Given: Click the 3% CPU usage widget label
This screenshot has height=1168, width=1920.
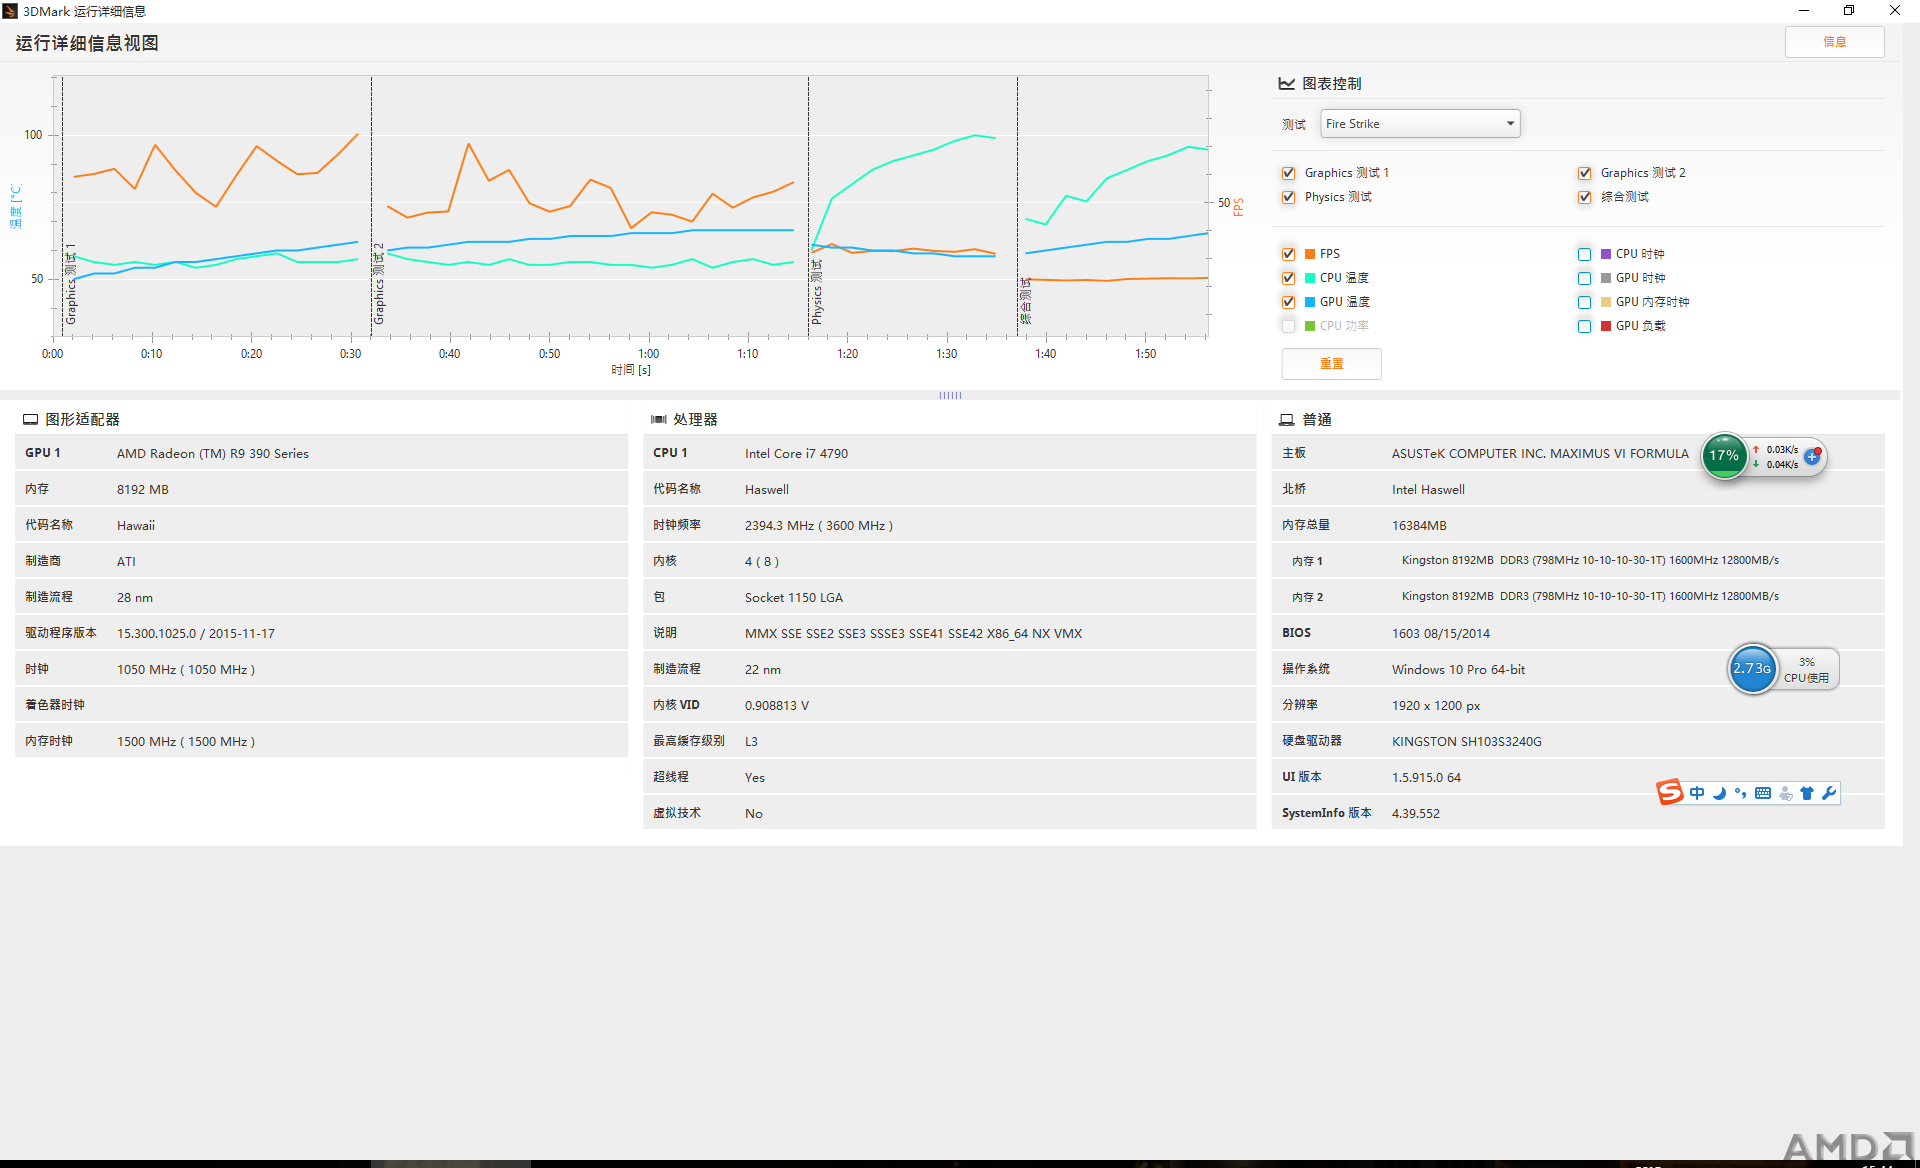Looking at the screenshot, I should (1807, 669).
